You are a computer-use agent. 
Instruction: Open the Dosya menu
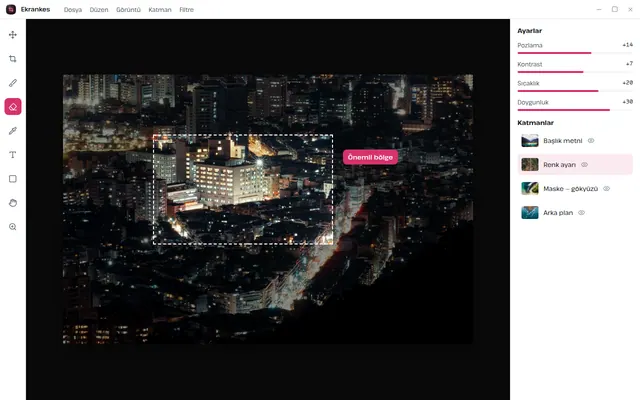tap(73, 9)
